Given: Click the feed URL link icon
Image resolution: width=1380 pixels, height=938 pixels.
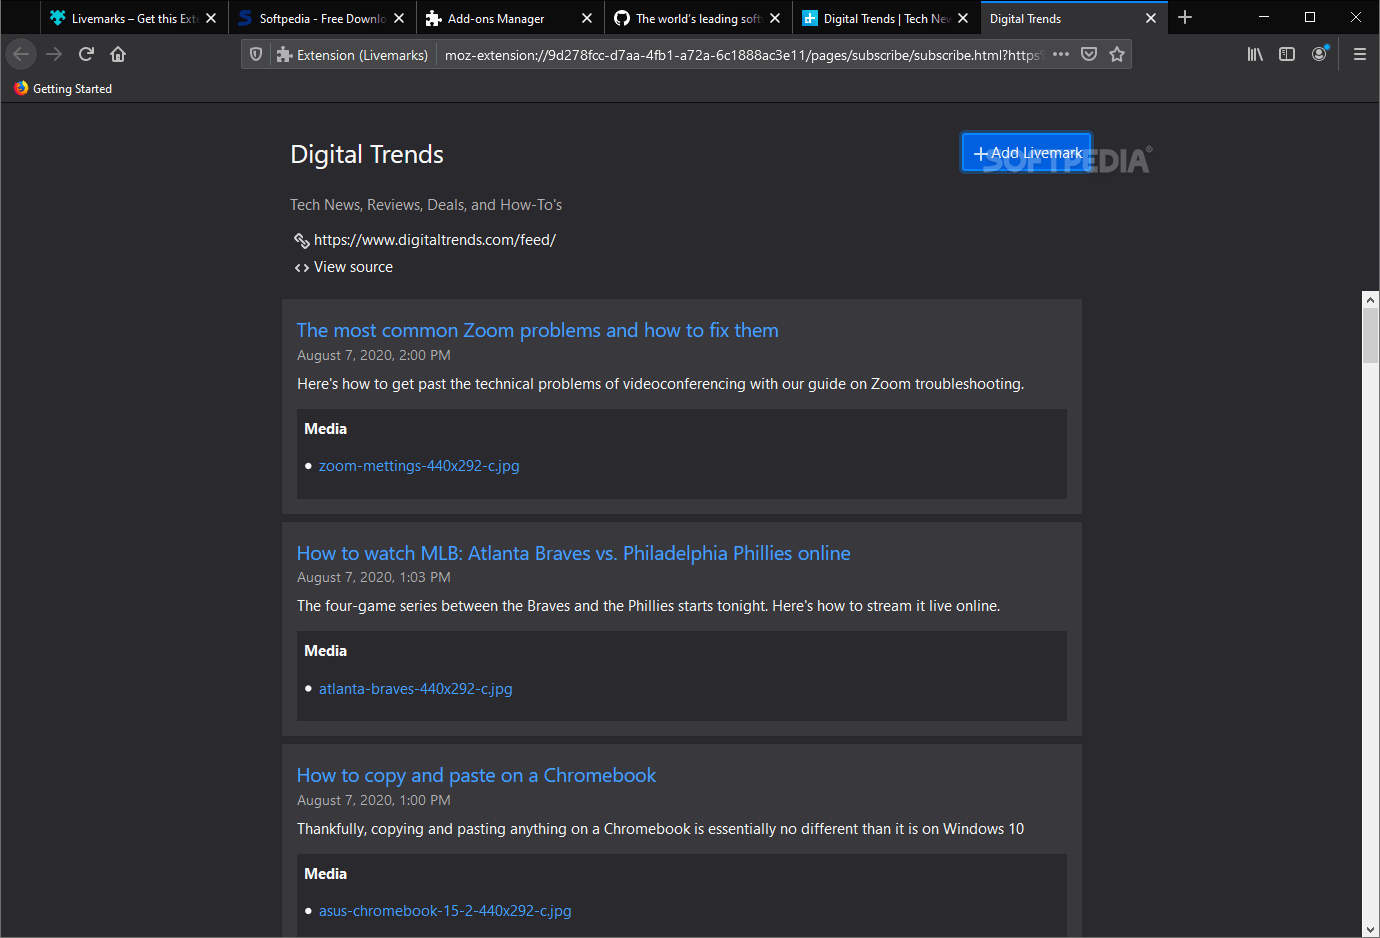Looking at the screenshot, I should pyautogui.click(x=301, y=240).
